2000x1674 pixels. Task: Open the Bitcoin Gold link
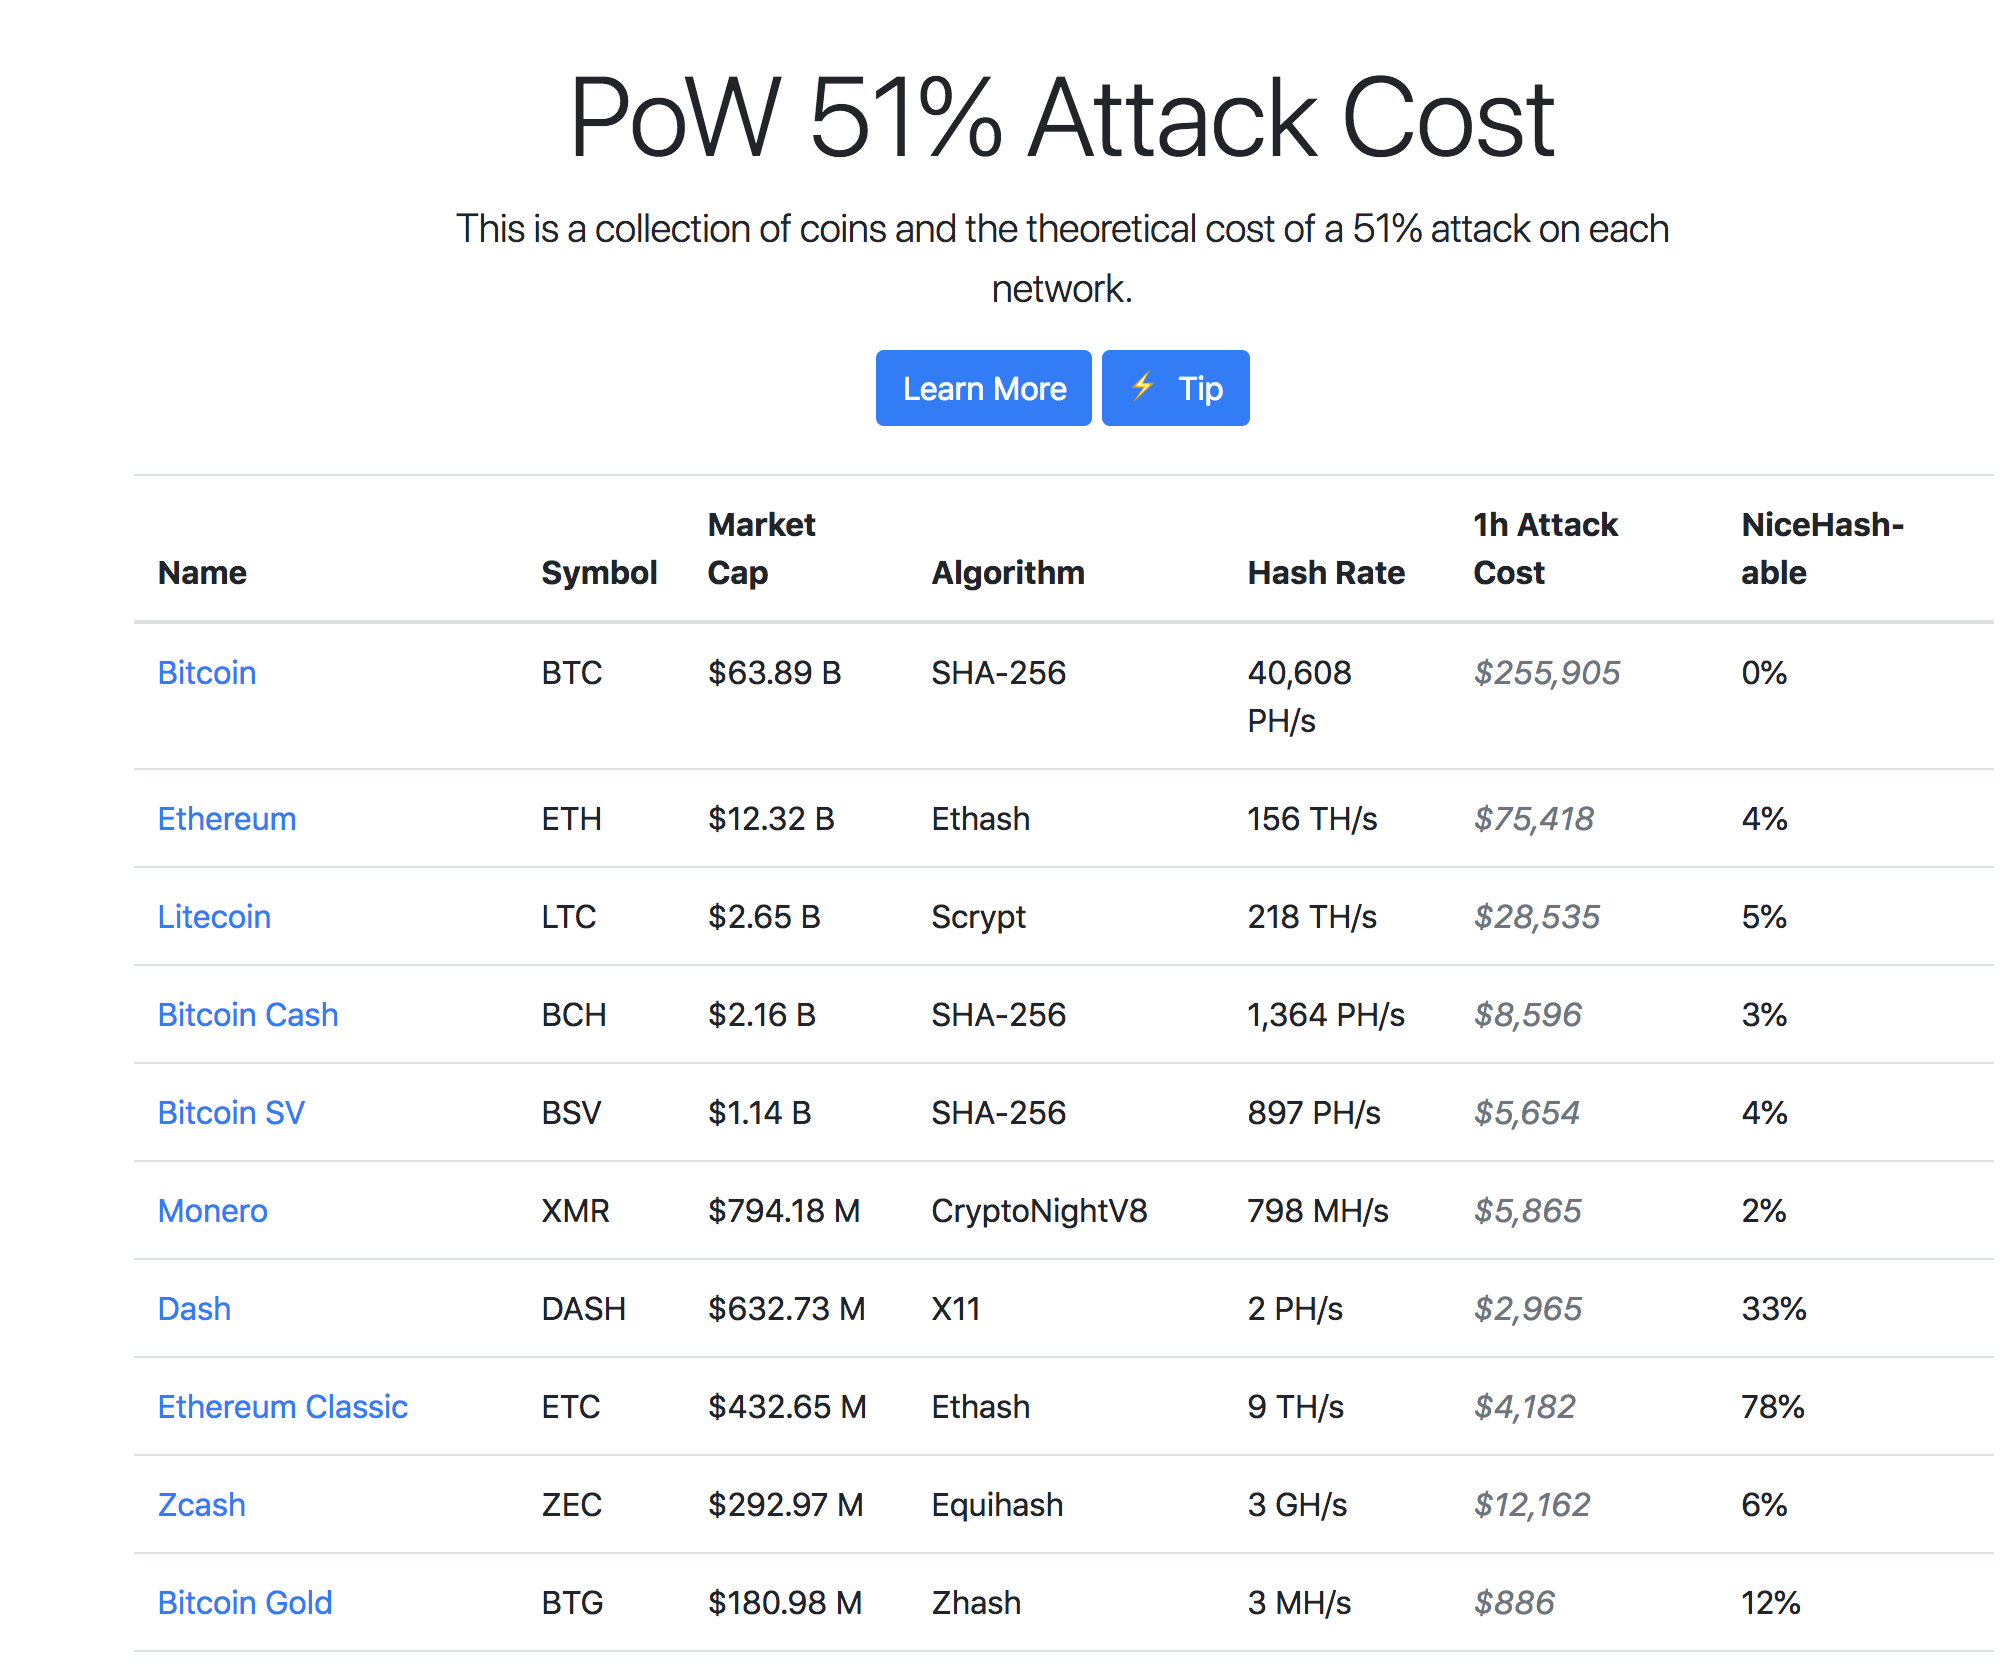(245, 1602)
